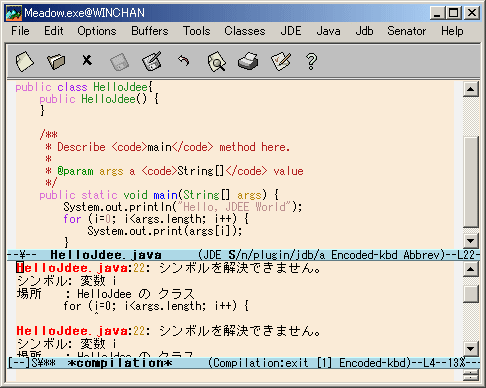Open the Classes menu

tap(245, 31)
